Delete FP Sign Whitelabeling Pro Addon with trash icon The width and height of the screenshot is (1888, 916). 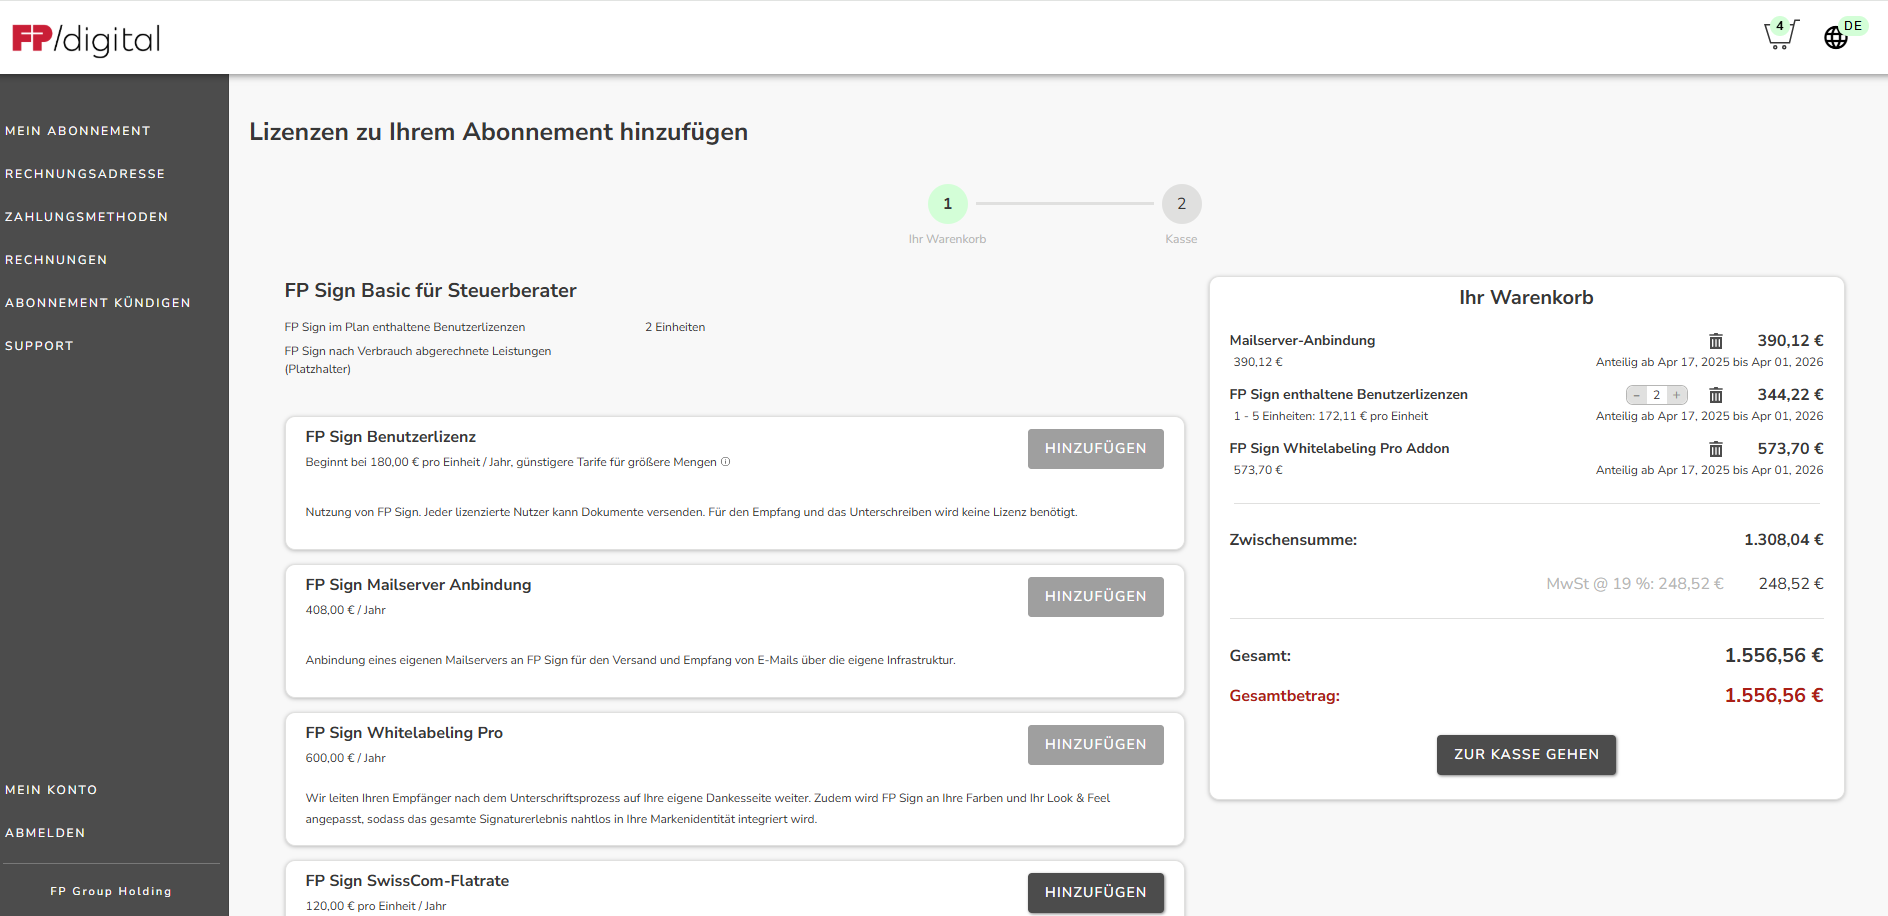[1716, 449]
